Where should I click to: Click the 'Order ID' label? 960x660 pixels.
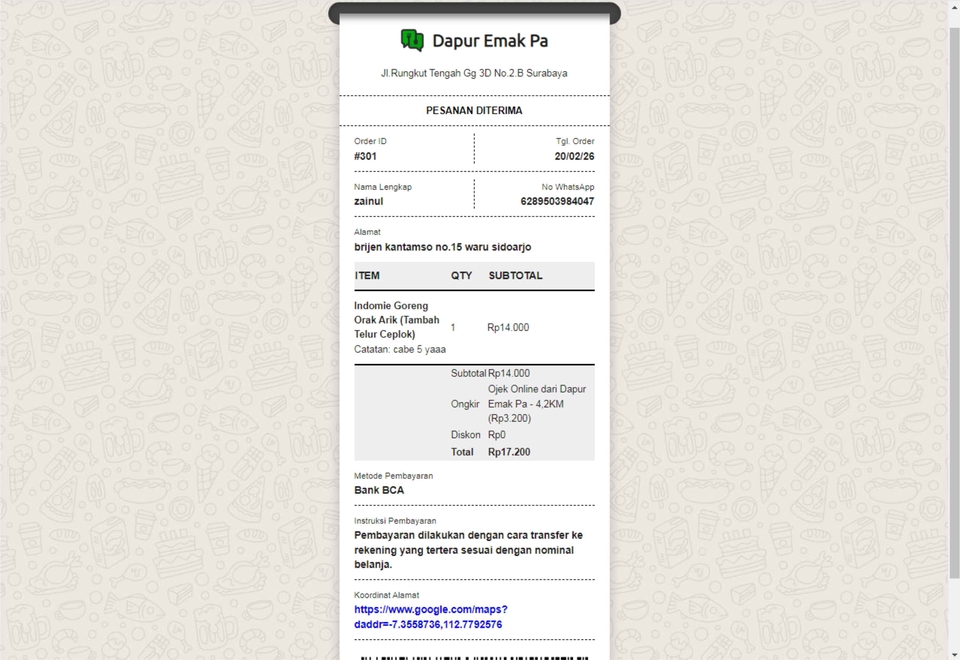point(370,141)
